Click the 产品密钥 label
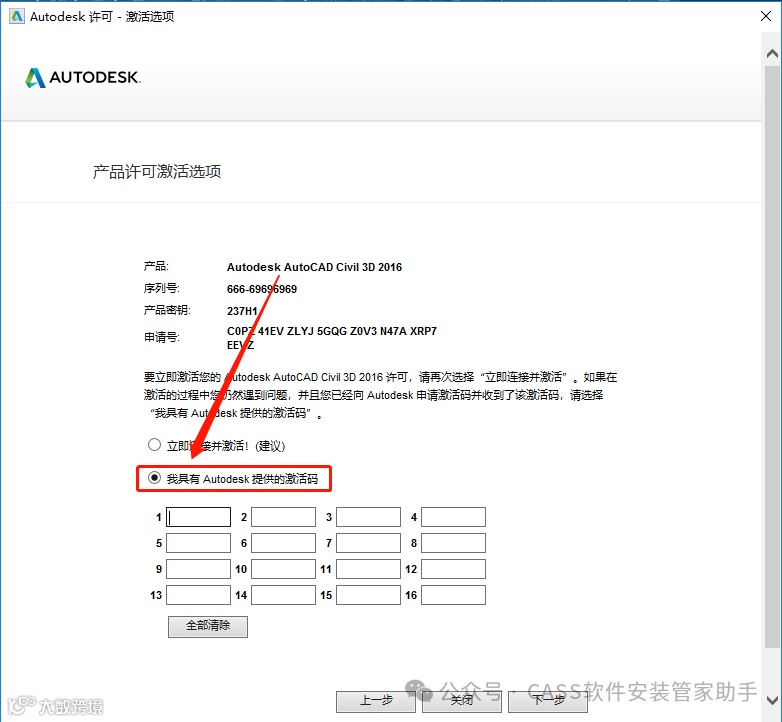The image size is (782, 722). 167,310
